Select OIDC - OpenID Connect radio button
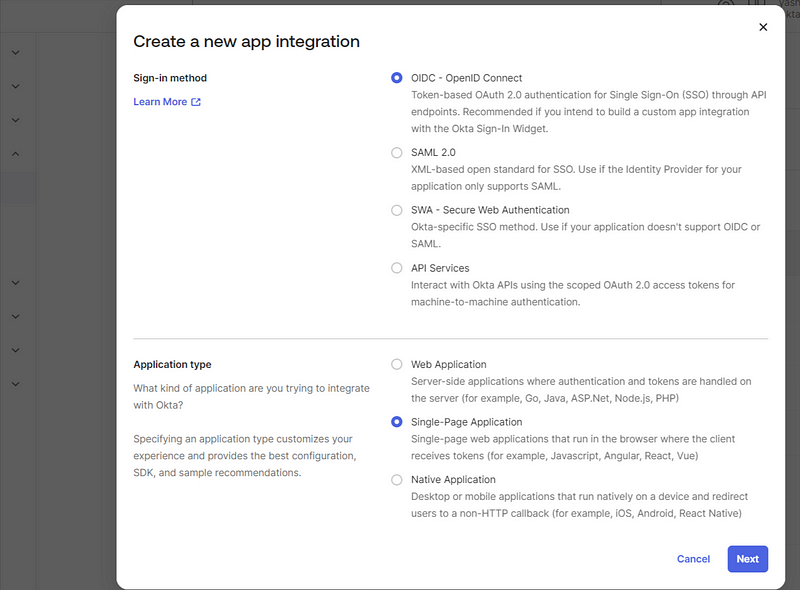Screen dimensions: 800x590 (396, 78)
